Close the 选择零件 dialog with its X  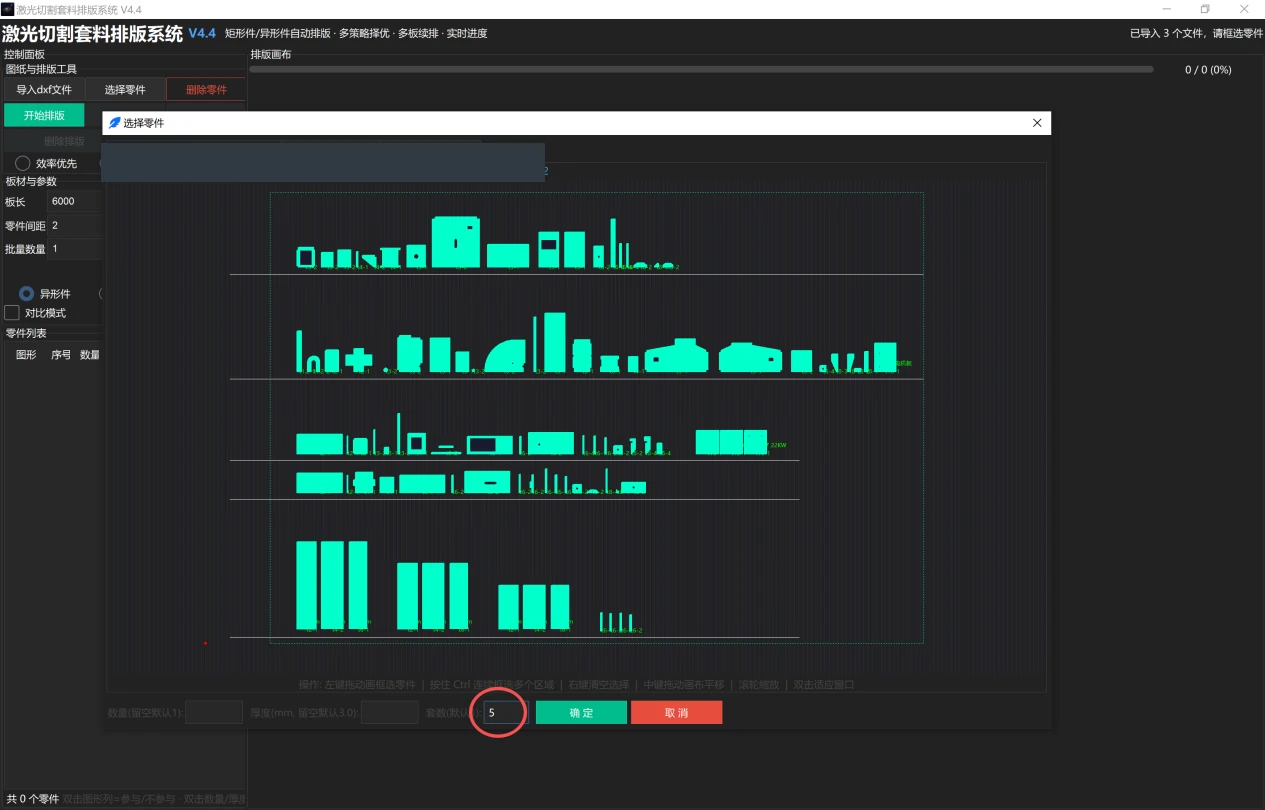[x=1037, y=123]
